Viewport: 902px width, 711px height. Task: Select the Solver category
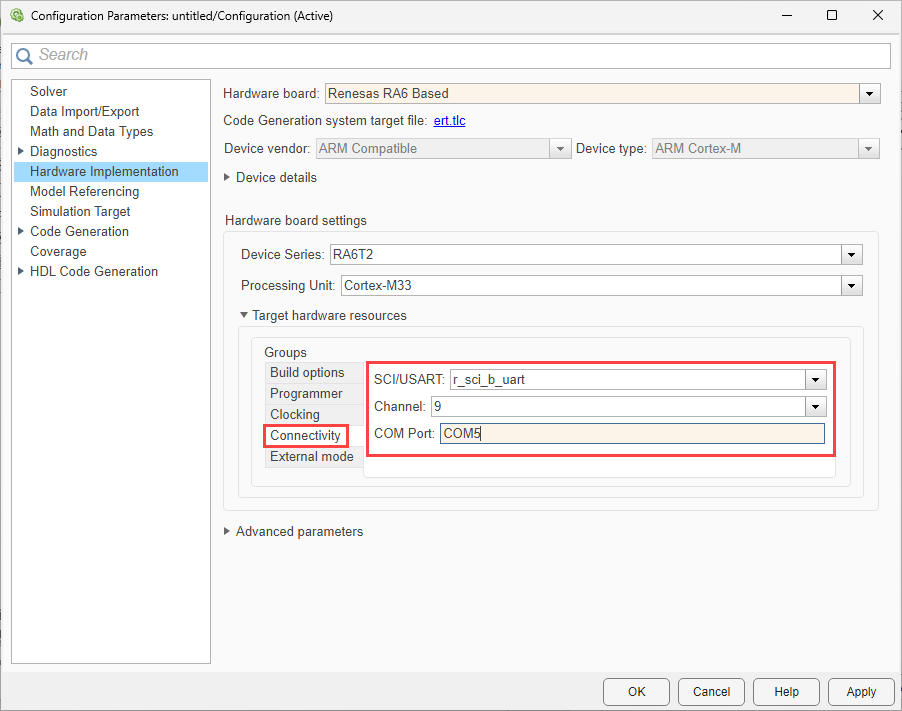tap(48, 92)
